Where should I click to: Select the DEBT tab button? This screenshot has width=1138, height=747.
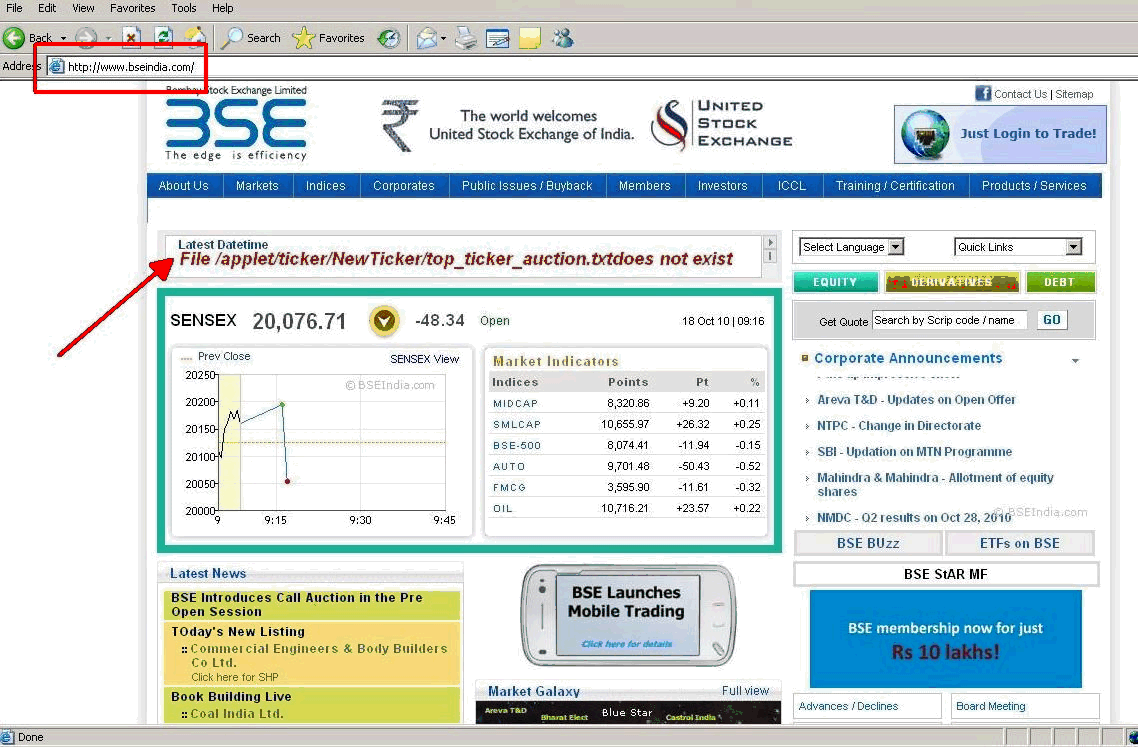tap(1060, 282)
